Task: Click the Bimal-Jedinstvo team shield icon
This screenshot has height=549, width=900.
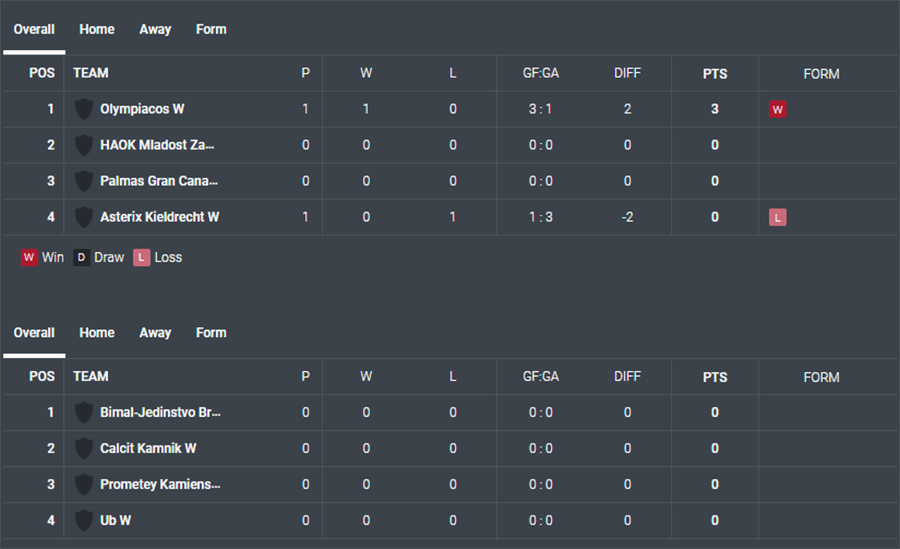Action: coord(84,412)
